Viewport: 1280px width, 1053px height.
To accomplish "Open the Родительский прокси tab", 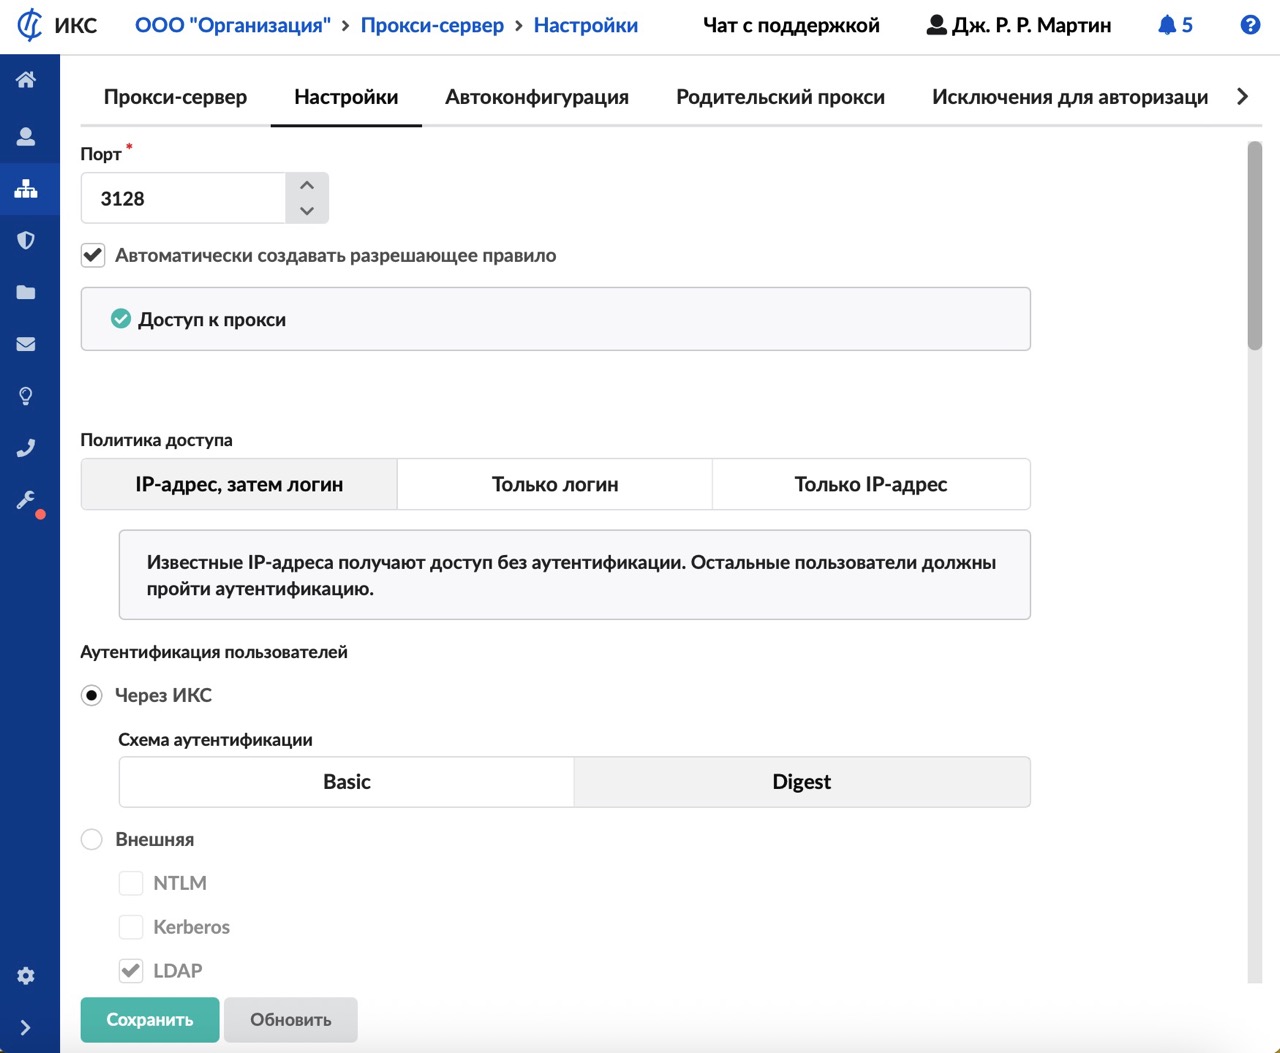I will click(x=780, y=97).
